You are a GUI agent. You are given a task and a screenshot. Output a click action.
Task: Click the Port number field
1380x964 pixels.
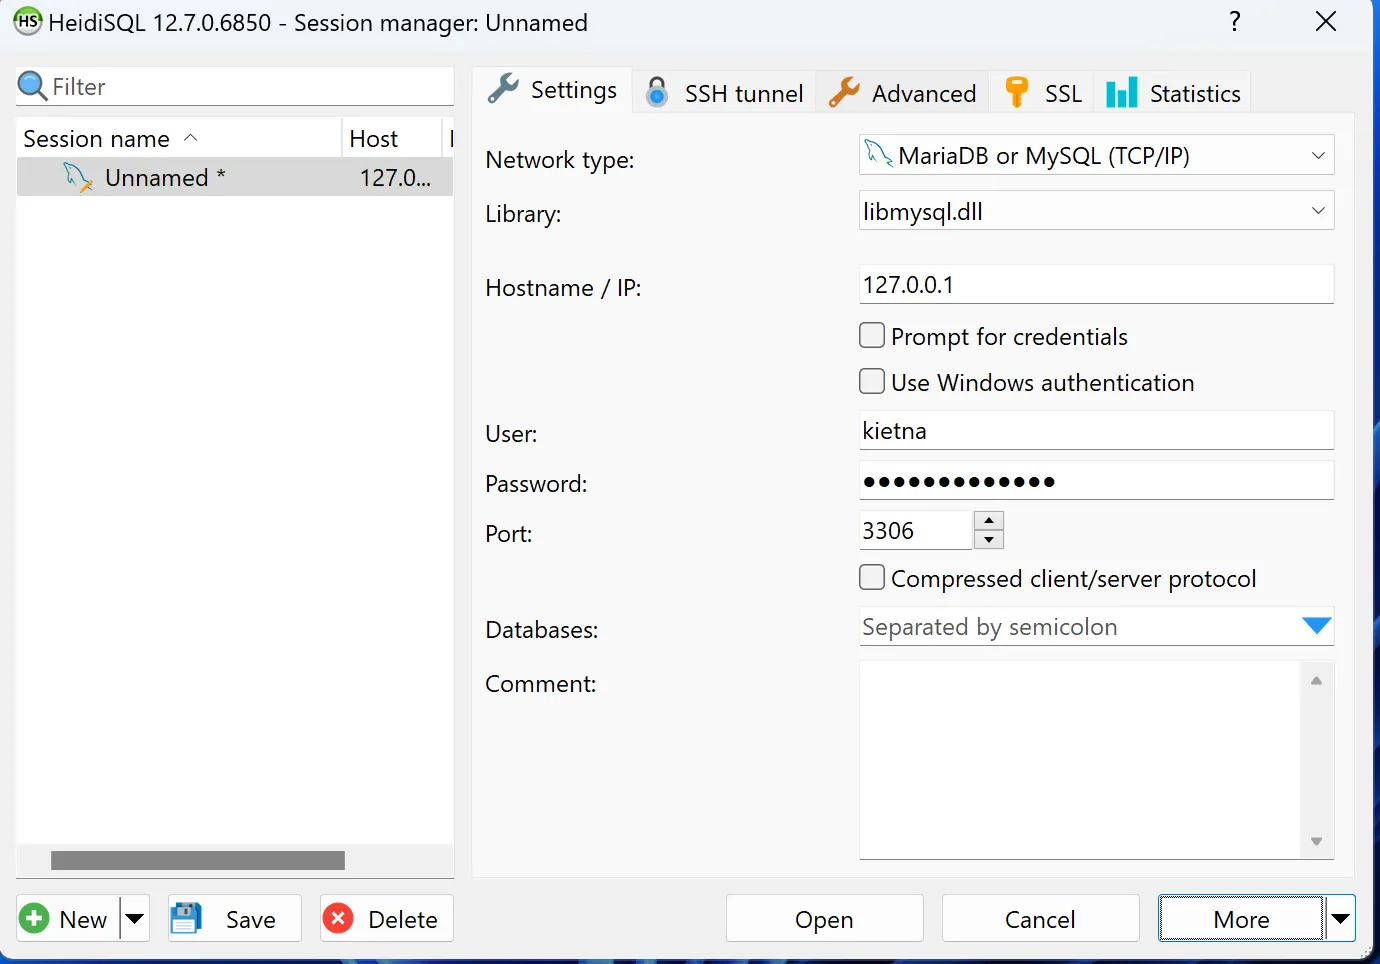click(x=915, y=530)
